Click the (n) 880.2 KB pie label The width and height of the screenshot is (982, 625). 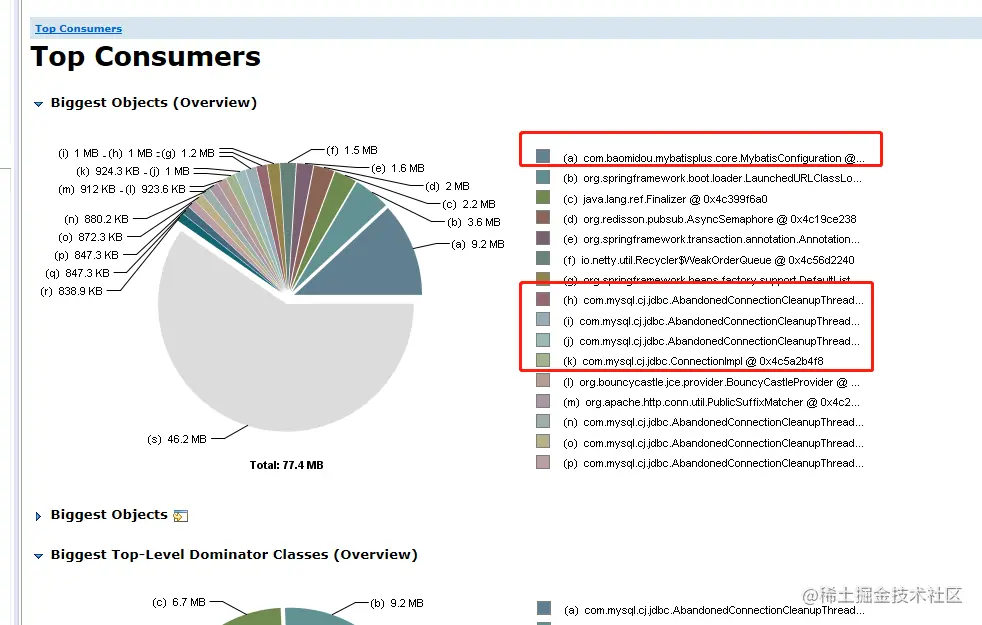[x=96, y=219]
